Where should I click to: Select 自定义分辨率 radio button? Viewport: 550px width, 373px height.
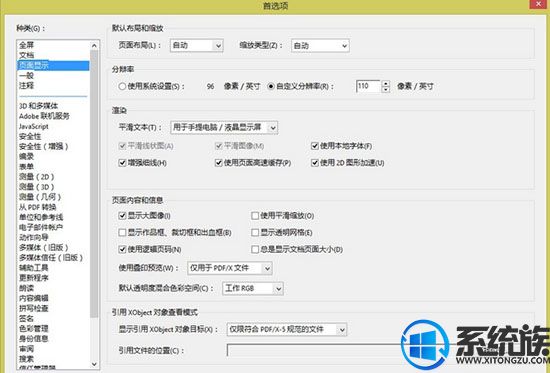pos(271,86)
